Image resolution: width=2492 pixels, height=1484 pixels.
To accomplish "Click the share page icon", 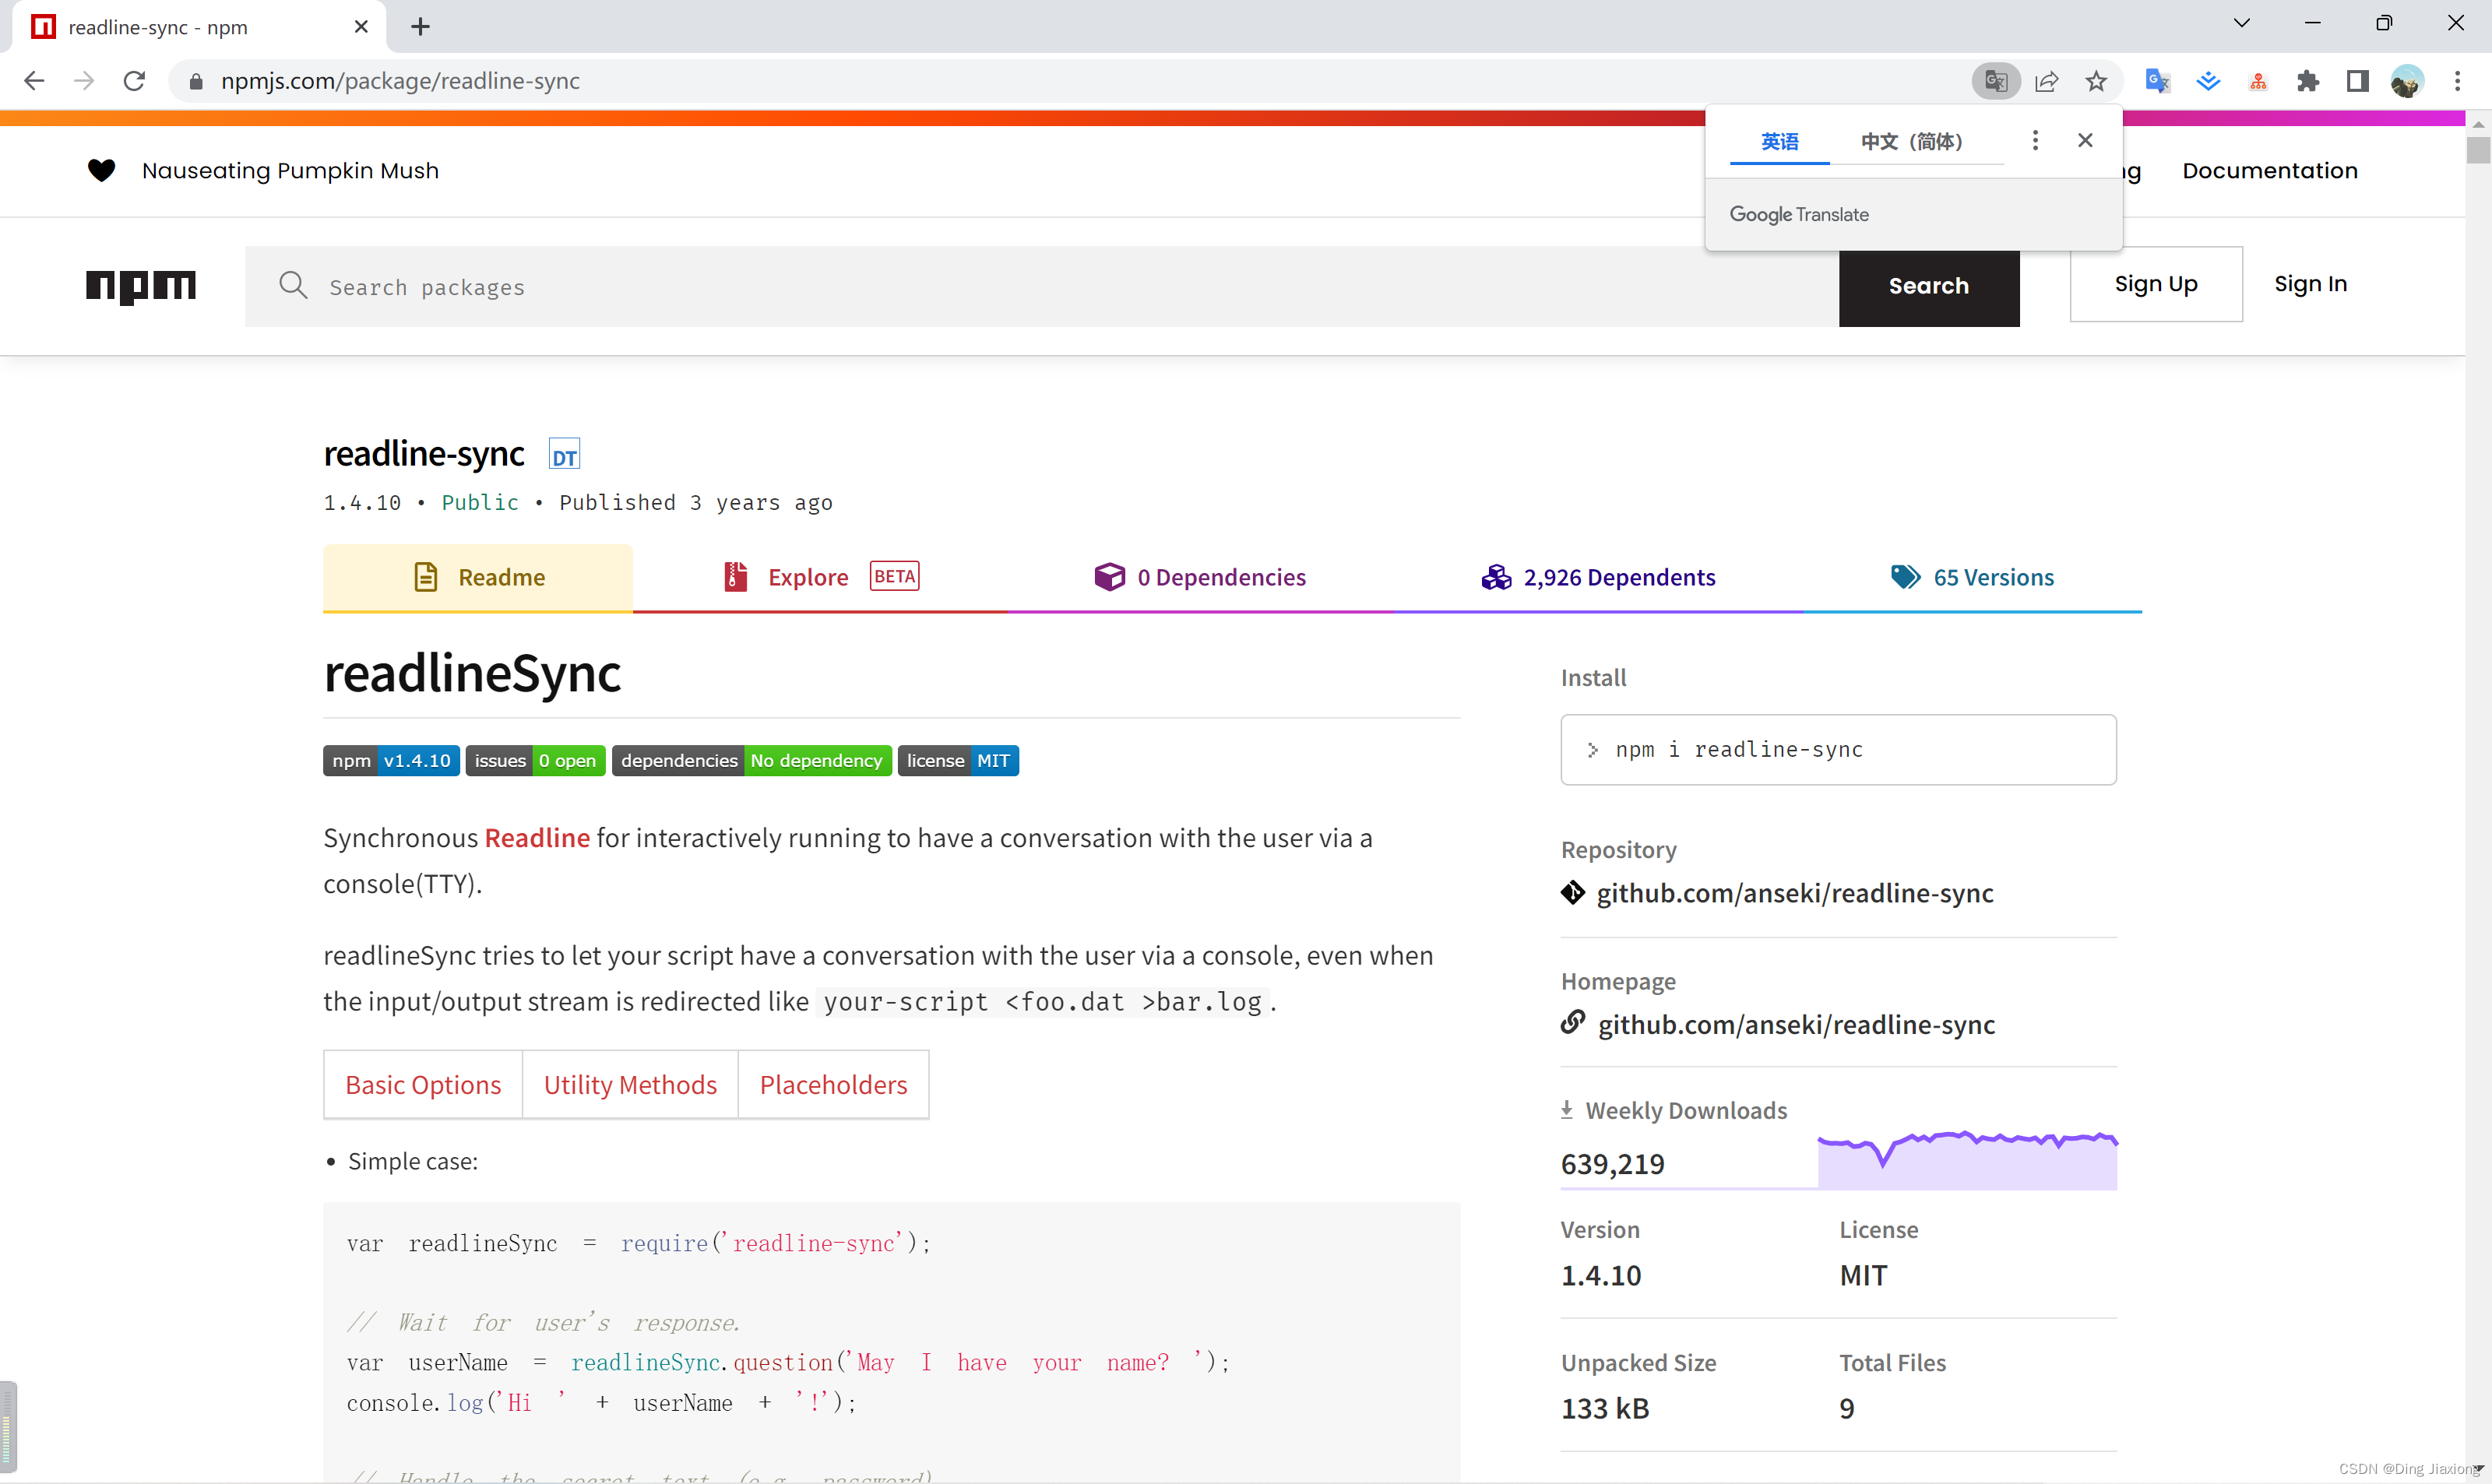I will point(2047,81).
